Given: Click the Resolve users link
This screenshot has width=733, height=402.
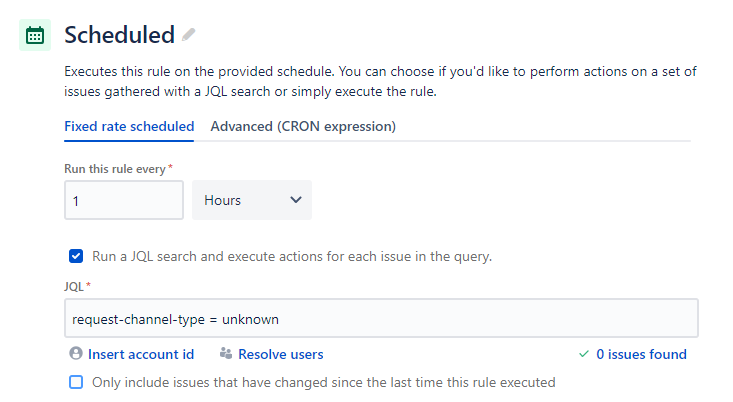Looking at the screenshot, I should click(280, 354).
